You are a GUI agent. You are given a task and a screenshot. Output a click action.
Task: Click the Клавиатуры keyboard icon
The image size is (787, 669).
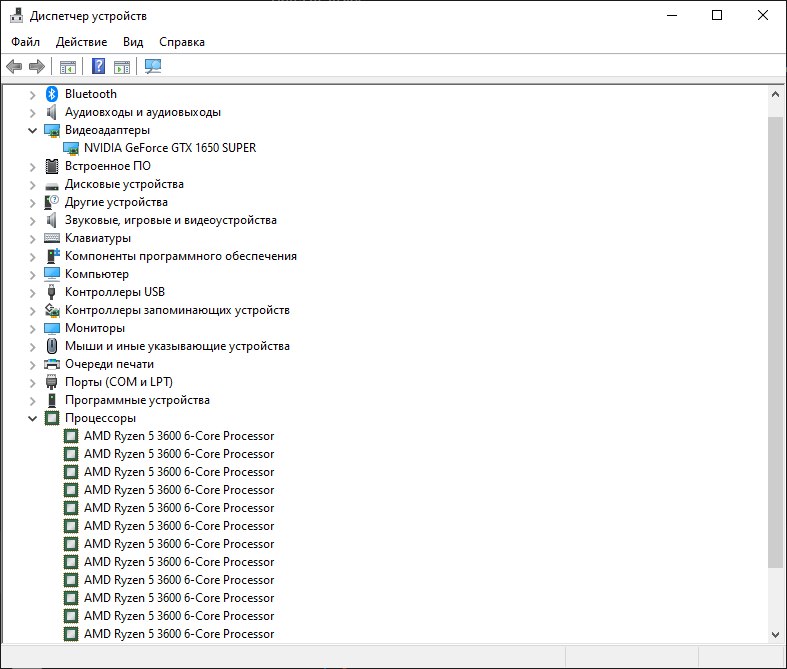point(52,238)
